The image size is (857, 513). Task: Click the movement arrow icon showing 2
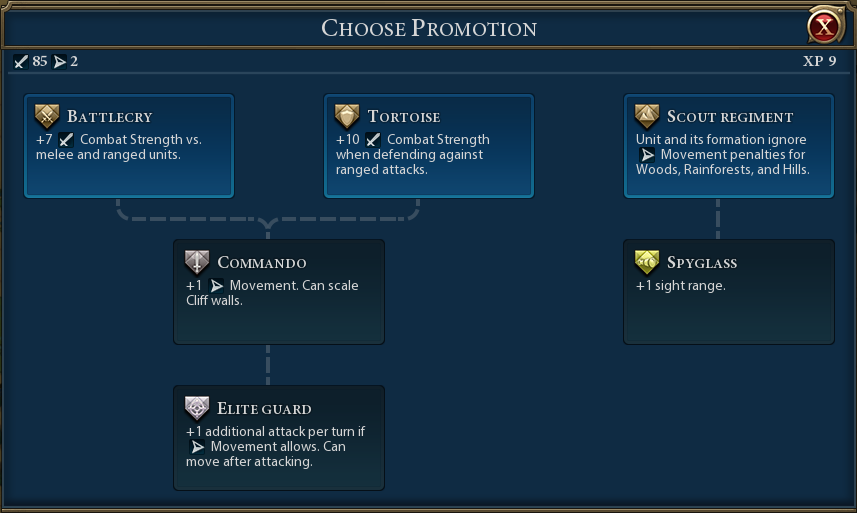(x=59, y=62)
